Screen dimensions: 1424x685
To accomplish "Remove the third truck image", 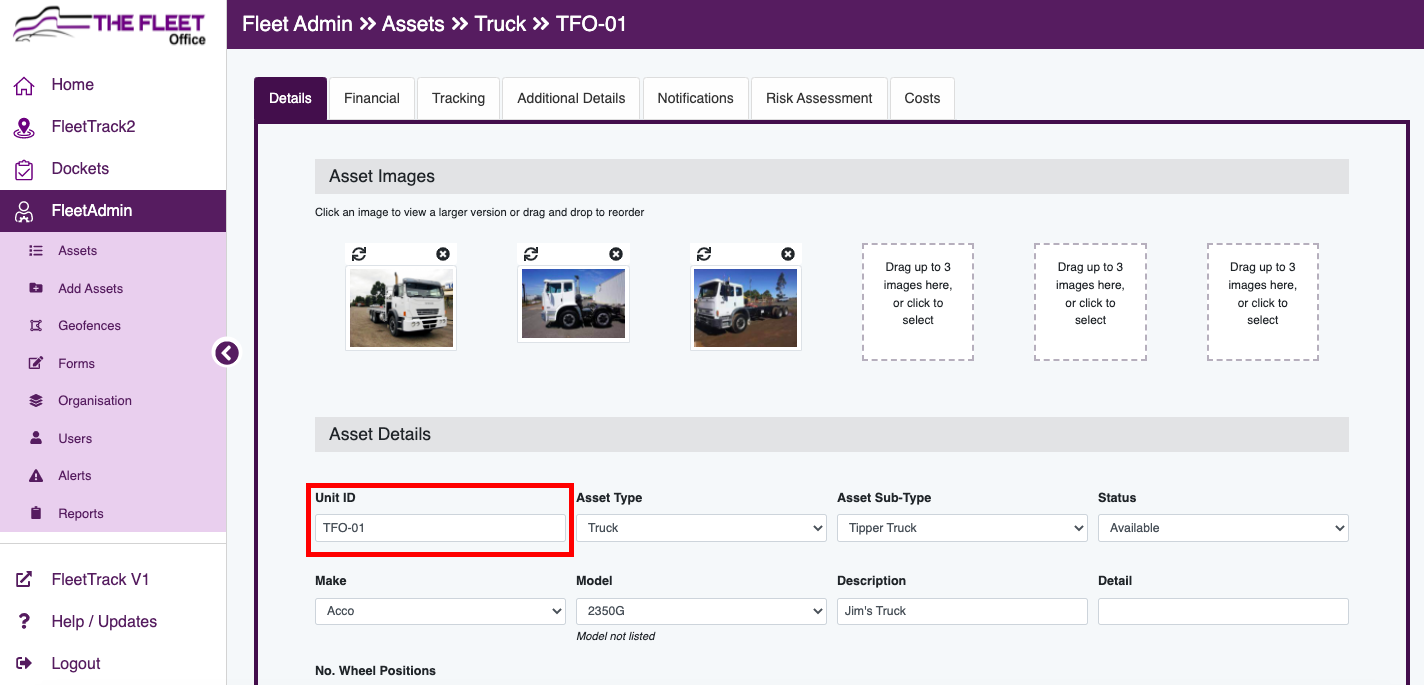I will (x=788, y=254).
